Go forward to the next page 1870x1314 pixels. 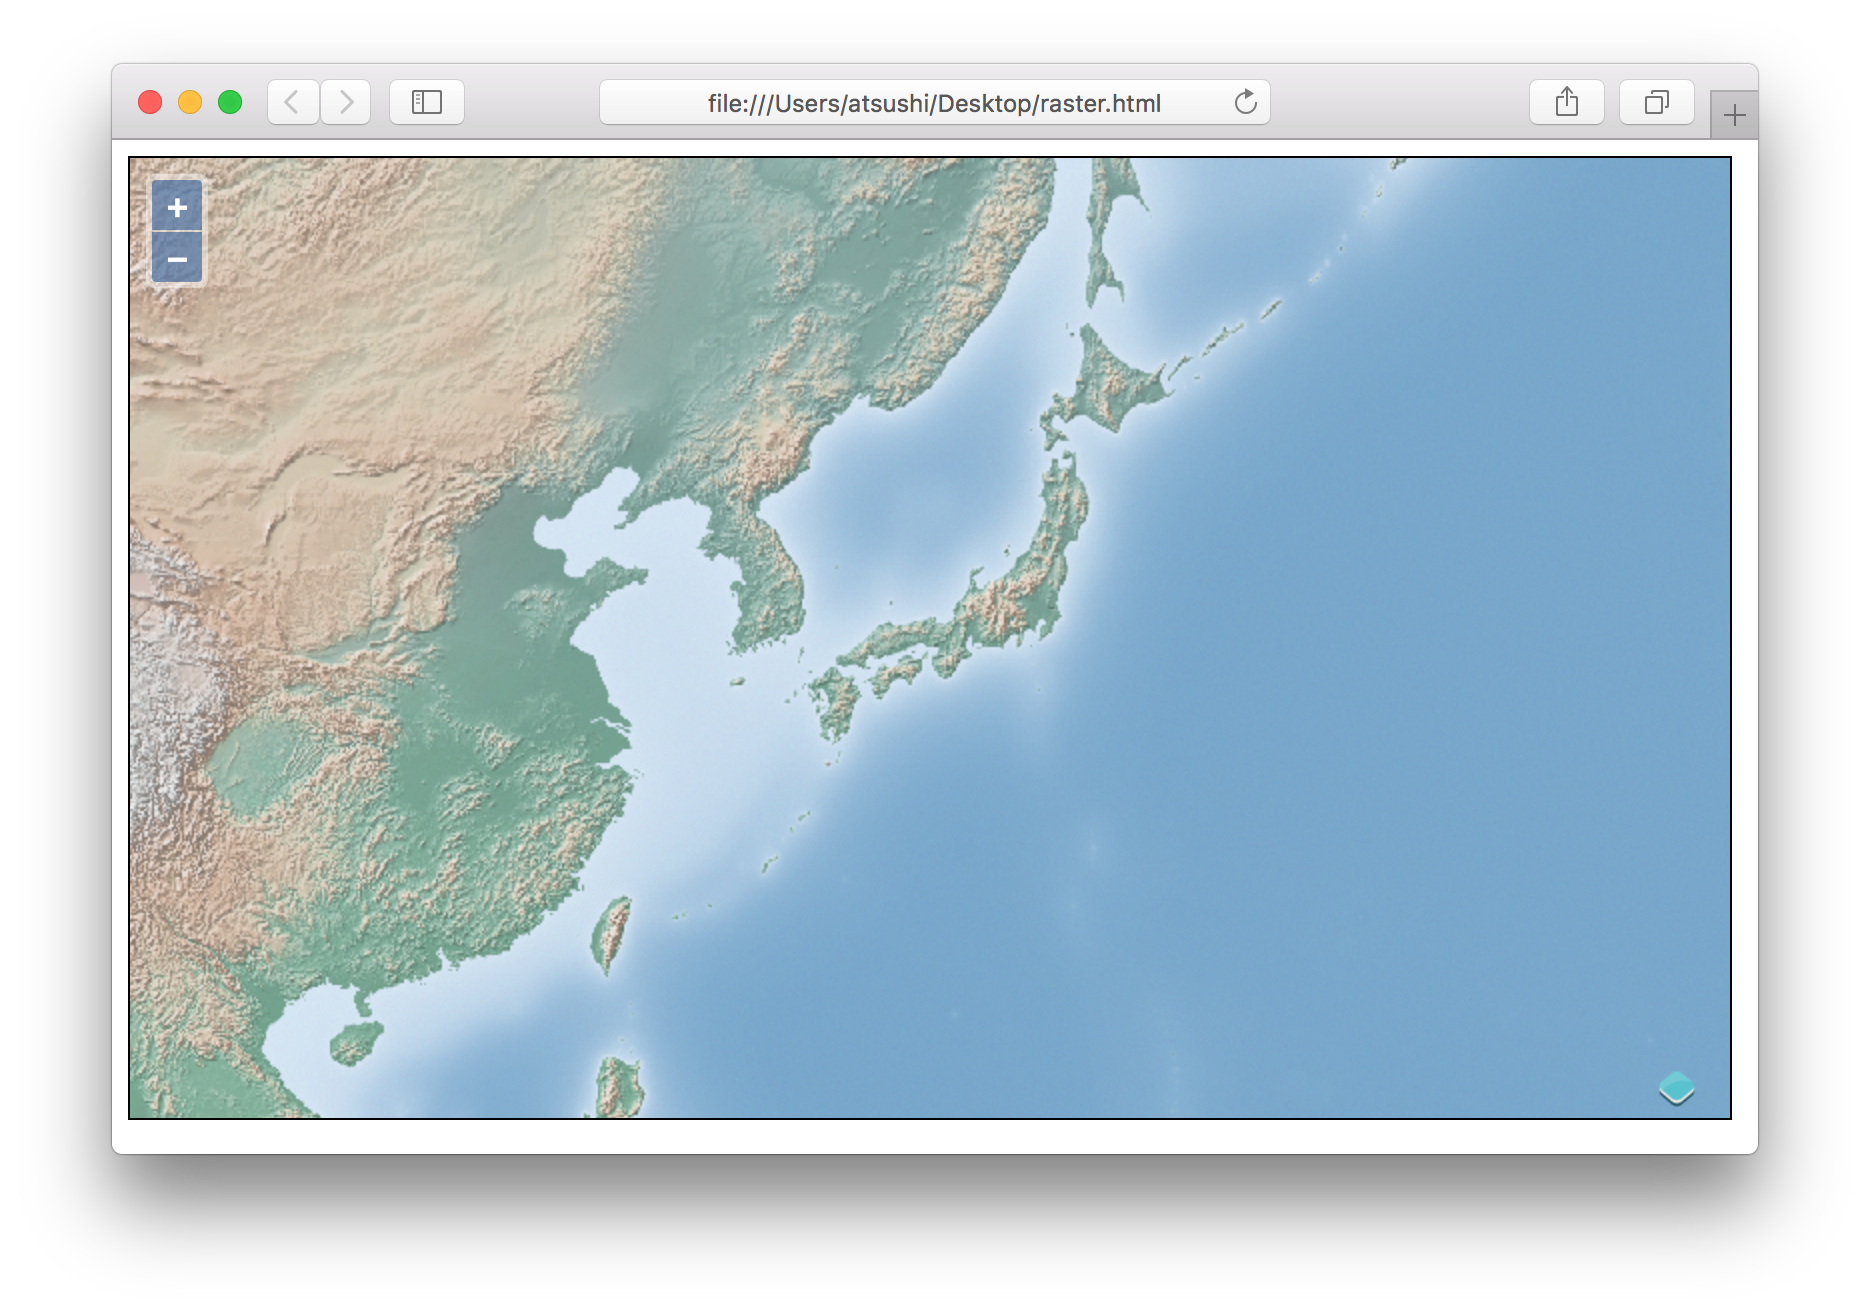(346, 102)
